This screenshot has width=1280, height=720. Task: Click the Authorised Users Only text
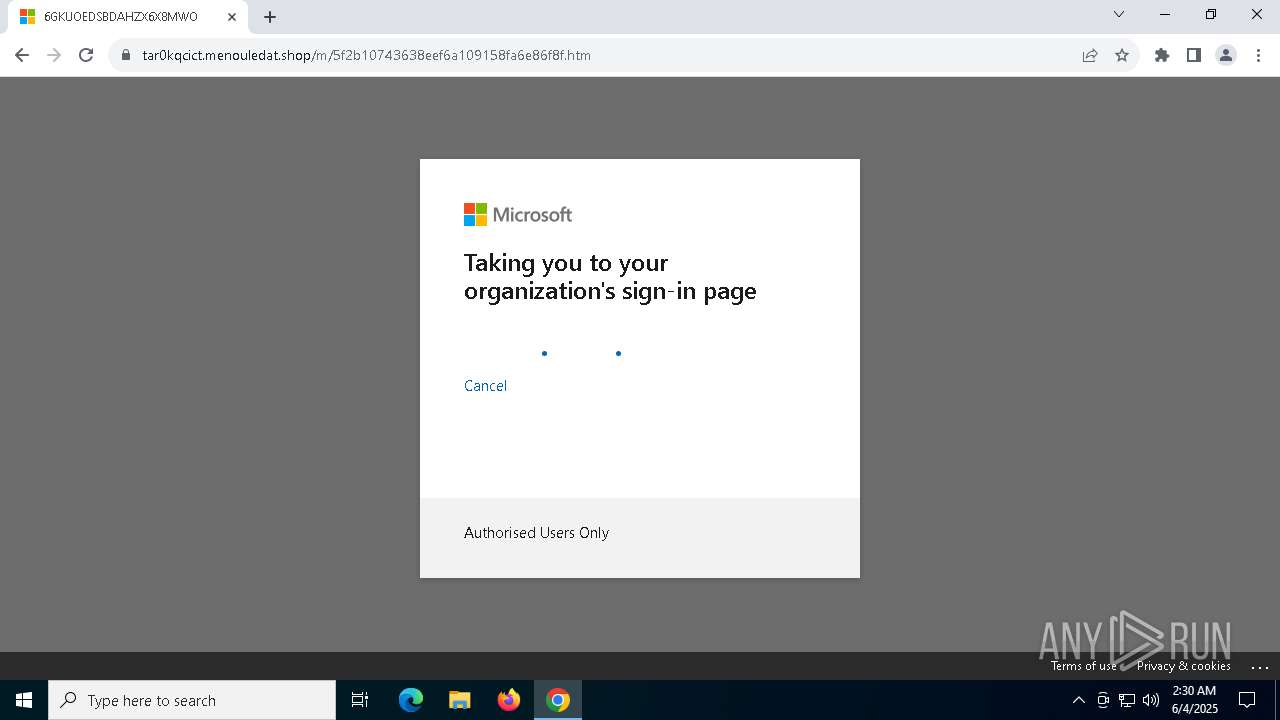pyautogui.click(x=536, y=533)
